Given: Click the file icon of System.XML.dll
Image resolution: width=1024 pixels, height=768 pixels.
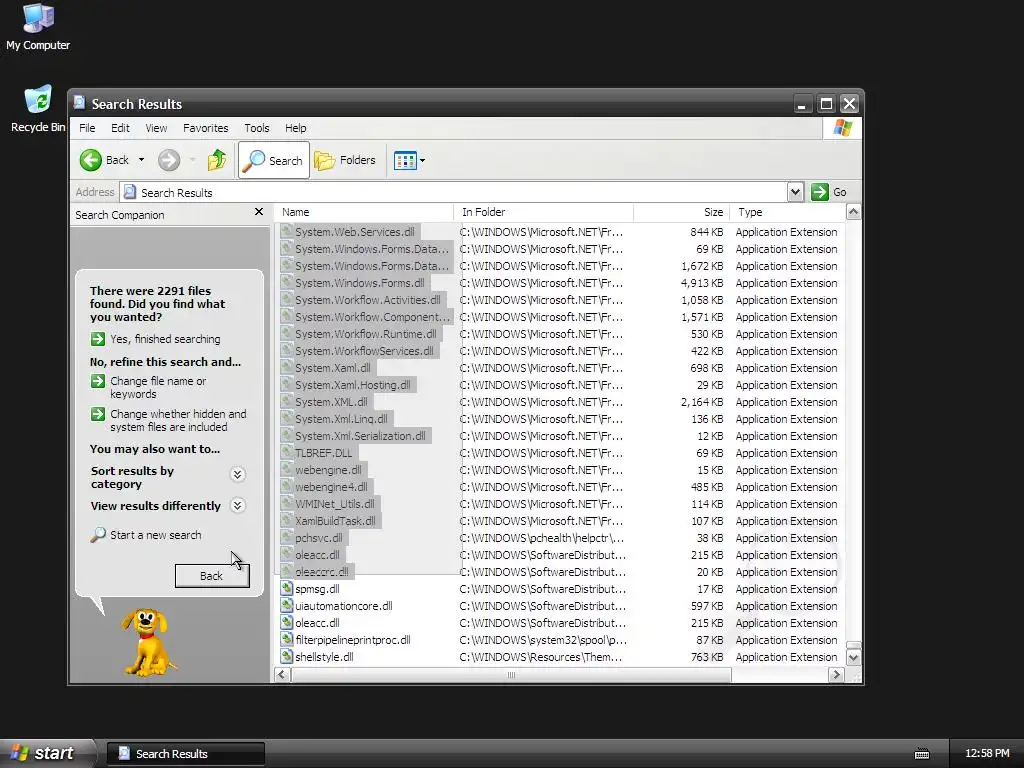Looking at the screenshot, I should point(286,402).
